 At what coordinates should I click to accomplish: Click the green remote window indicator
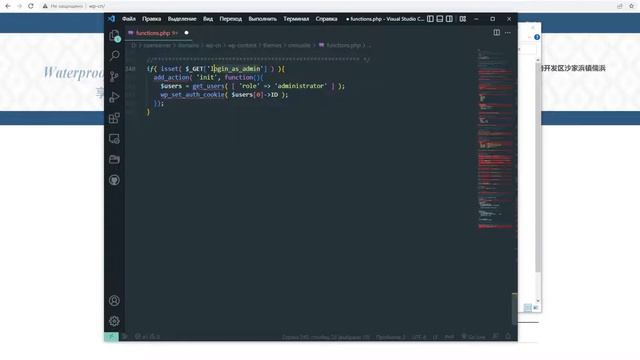(x=111, y=337)
